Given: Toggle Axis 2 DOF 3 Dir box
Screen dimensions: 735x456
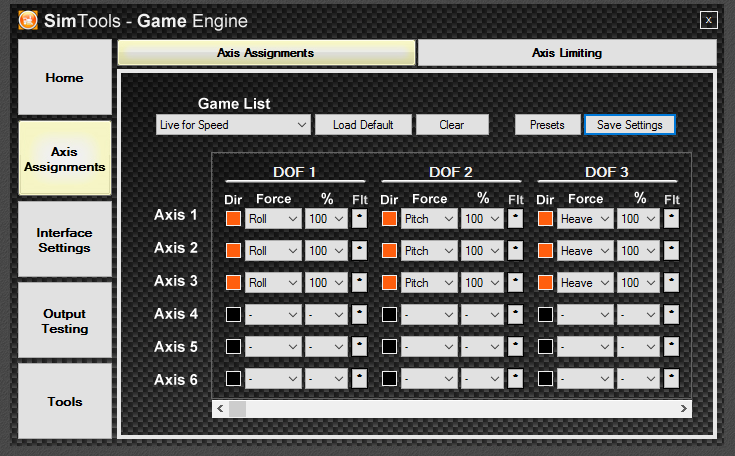Looking at the screenshot, I should pyautogui.click(x=545, y=250).
